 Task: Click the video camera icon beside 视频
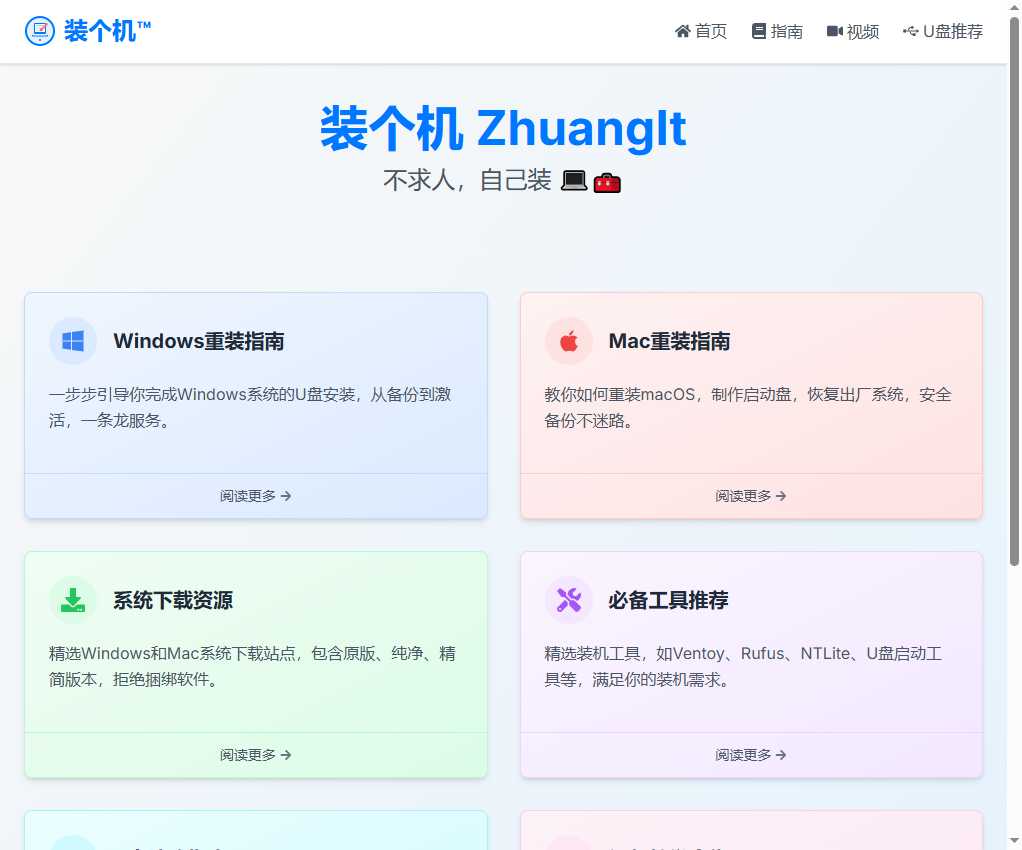click(x=835, y=31)
